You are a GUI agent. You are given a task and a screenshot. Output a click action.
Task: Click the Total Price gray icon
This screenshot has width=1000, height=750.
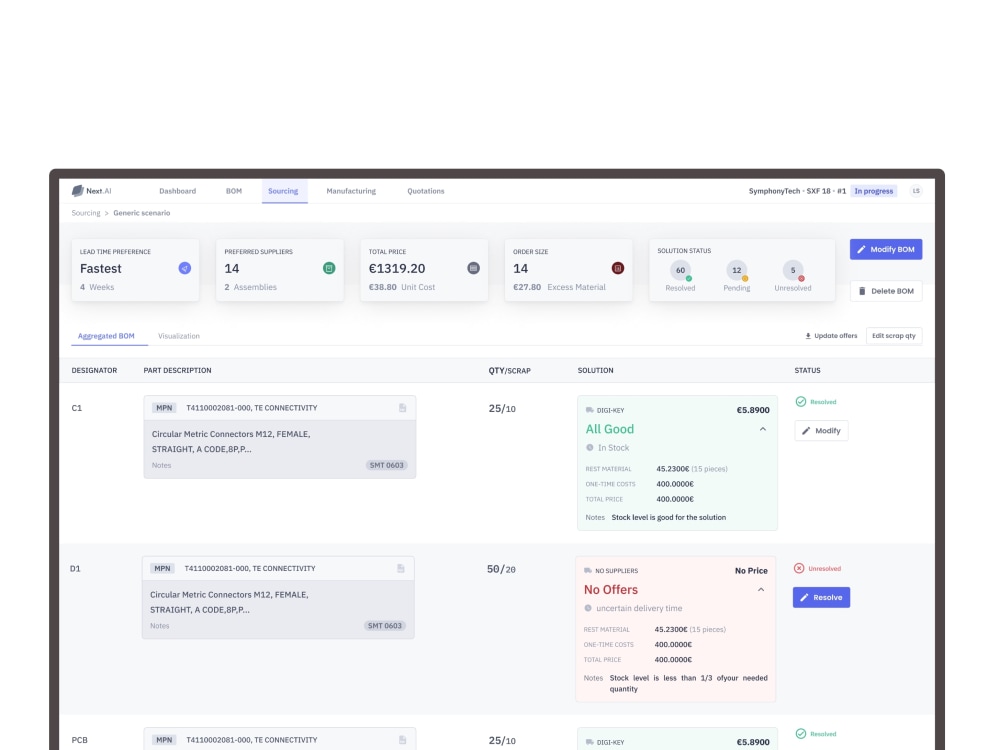point(473,268)
